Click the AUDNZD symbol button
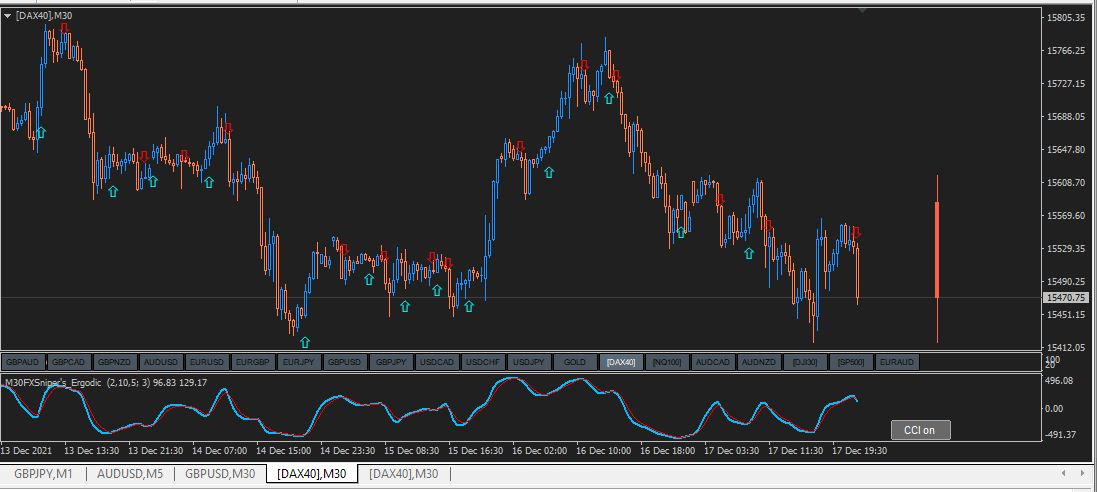This screenshot has height=492, width=1097. (x=759, y=362)
